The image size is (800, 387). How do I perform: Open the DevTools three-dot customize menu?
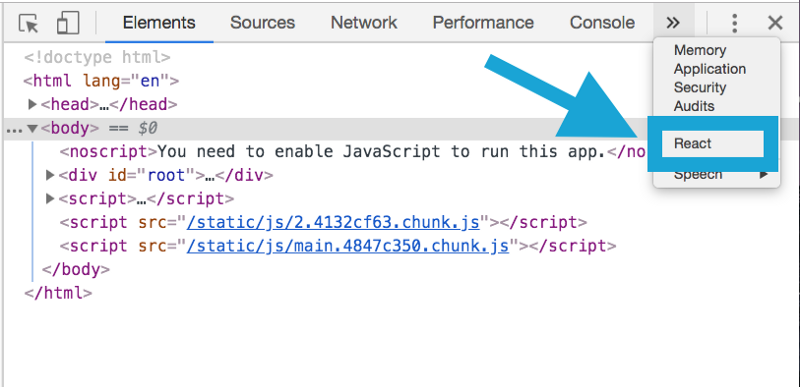point(734,23)
